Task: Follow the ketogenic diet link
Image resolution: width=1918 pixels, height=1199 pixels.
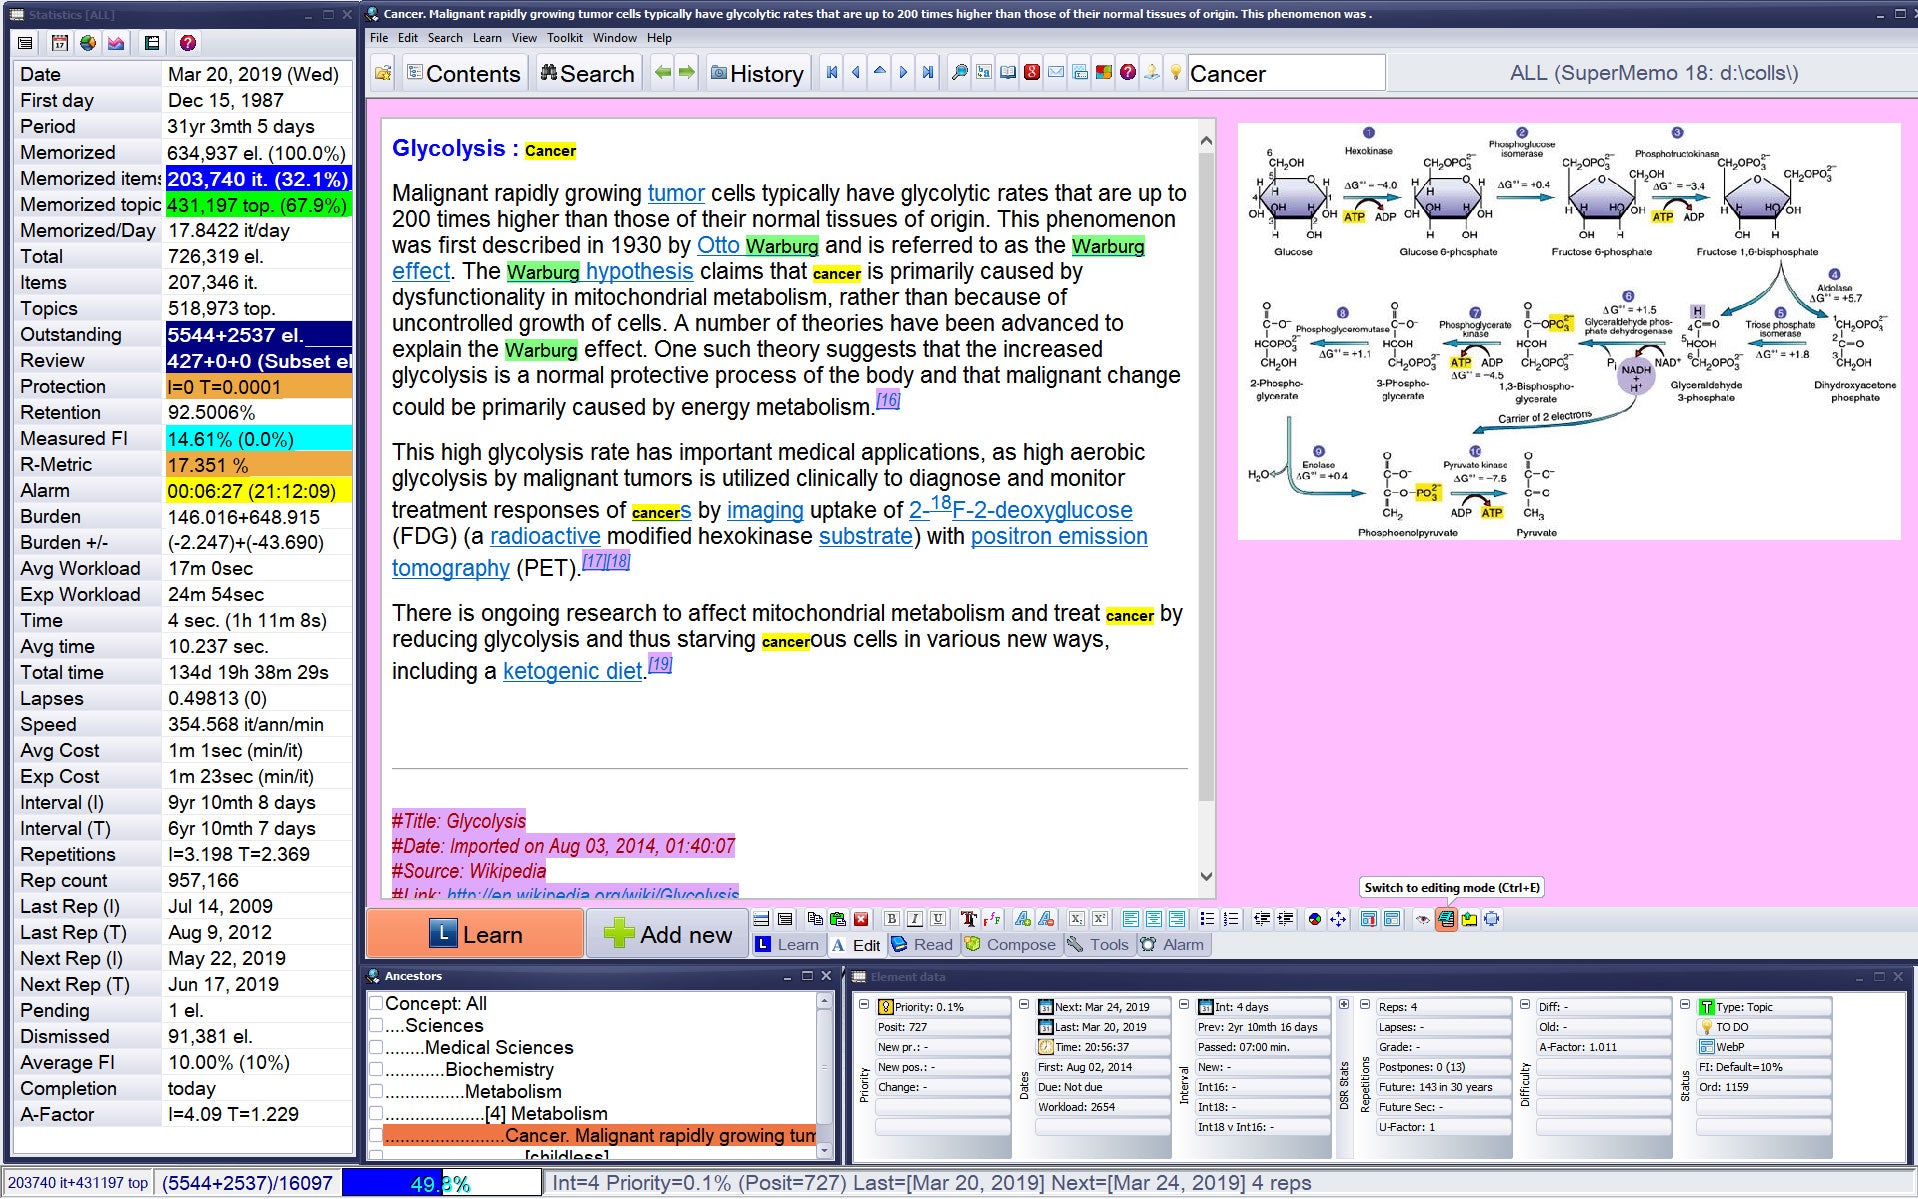Action: (572, 672)
